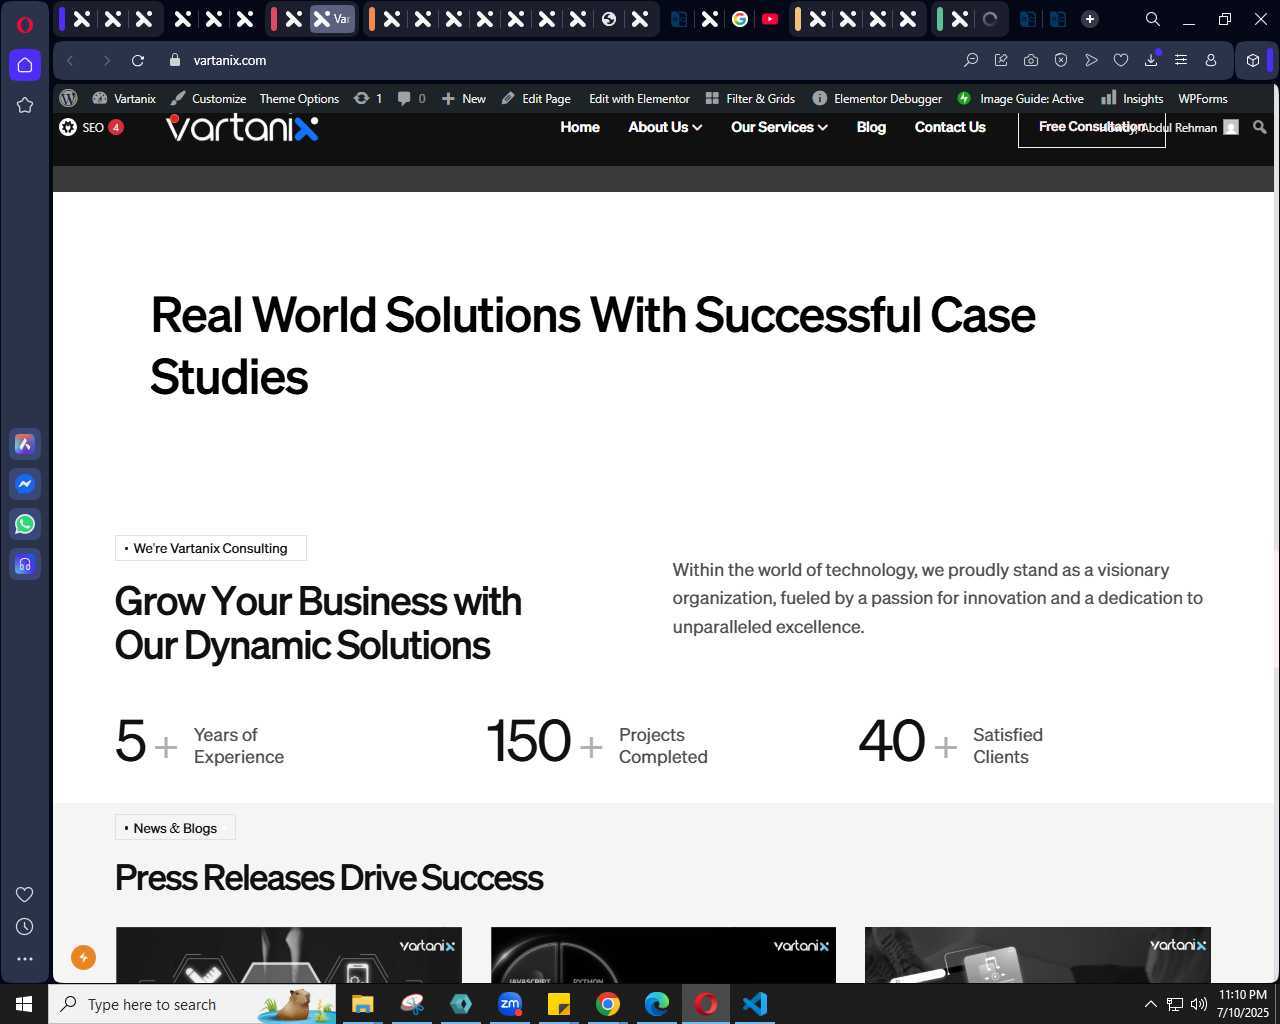Open the Windows Start menu

point(24,1004)
